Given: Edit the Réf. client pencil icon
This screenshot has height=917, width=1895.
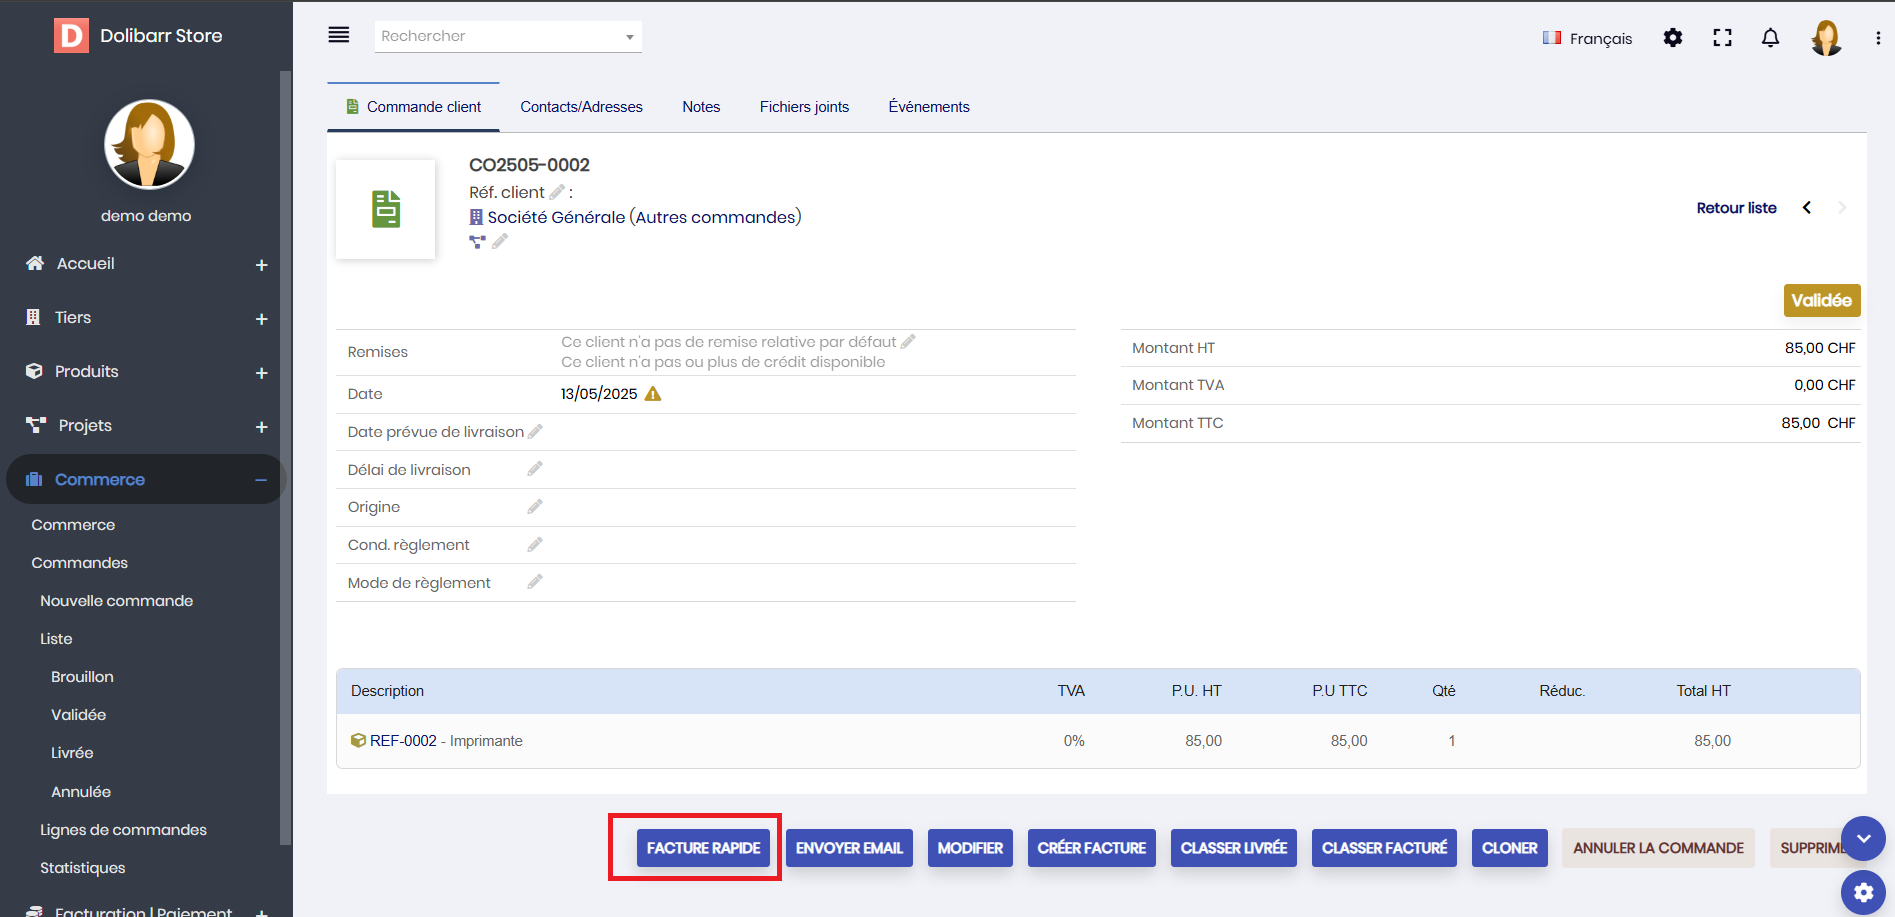Looking at the screenshot, I should pos(557,192).
